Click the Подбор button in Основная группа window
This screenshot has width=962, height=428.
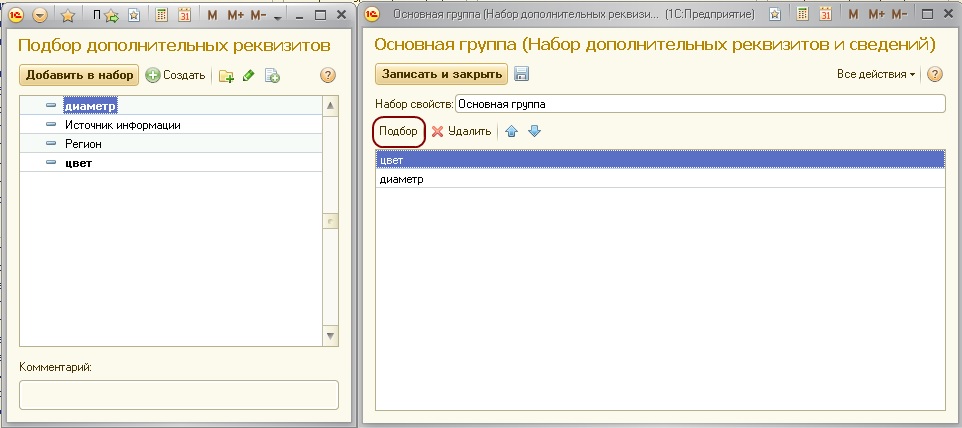pos(398,131)
